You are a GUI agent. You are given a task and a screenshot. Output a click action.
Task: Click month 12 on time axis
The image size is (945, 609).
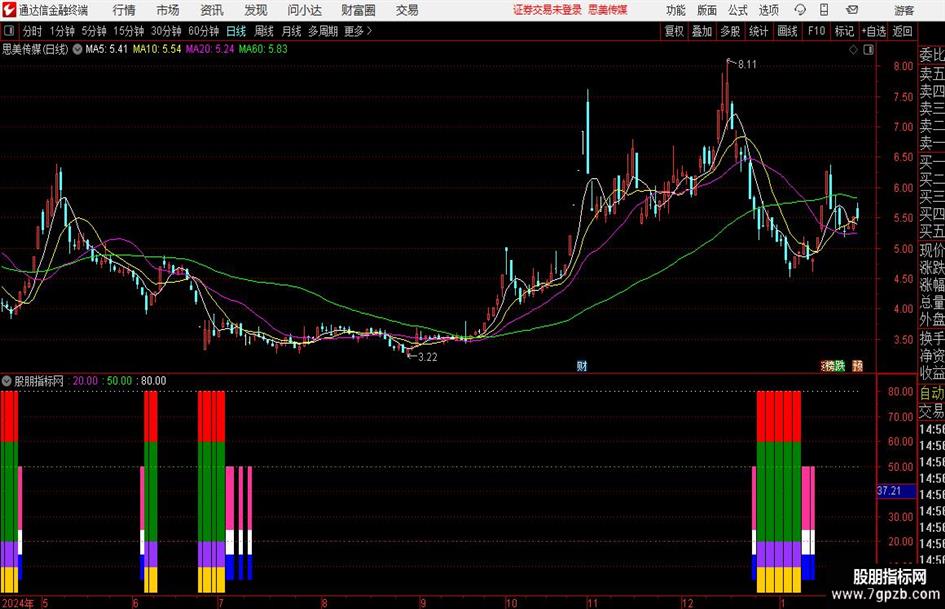tap(687, 602)
